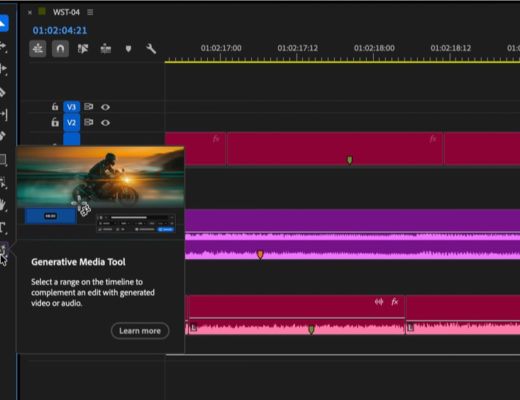This screenshot has width=520, height=400.
Task: Click the L badge on first pink audio clip
Action: pos(193,327)
